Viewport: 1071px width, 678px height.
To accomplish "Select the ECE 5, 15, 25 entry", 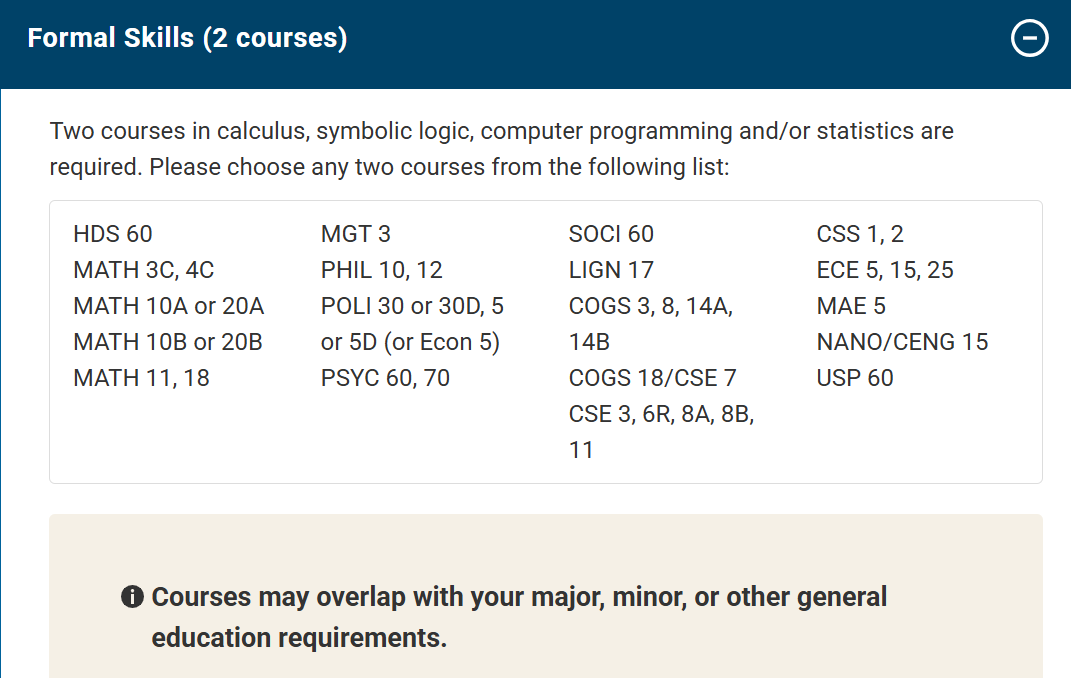I will point(885,270).
